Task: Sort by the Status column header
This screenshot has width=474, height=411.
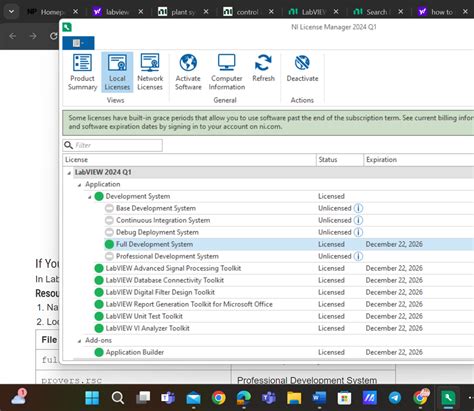Action: [x=339, y=160]
